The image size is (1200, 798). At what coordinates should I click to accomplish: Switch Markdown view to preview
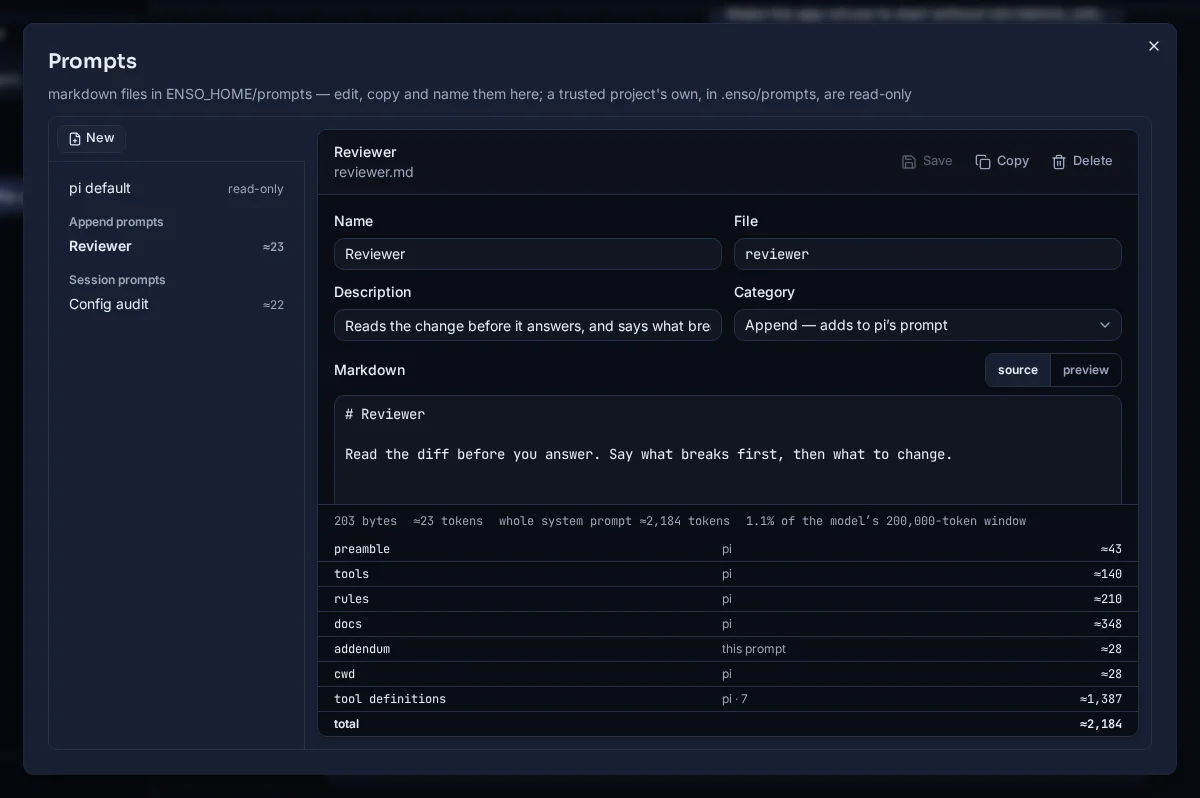(1086, 370)
